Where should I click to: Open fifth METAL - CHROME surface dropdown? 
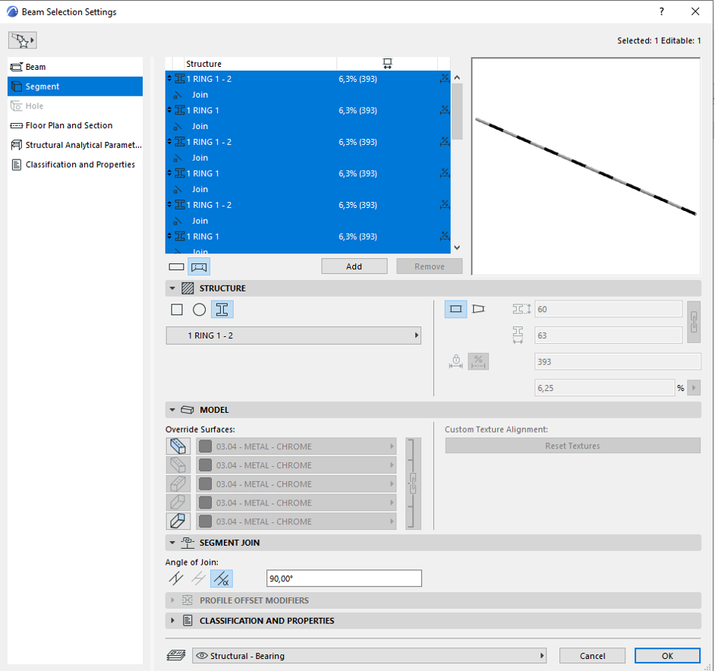click(296, 521)
